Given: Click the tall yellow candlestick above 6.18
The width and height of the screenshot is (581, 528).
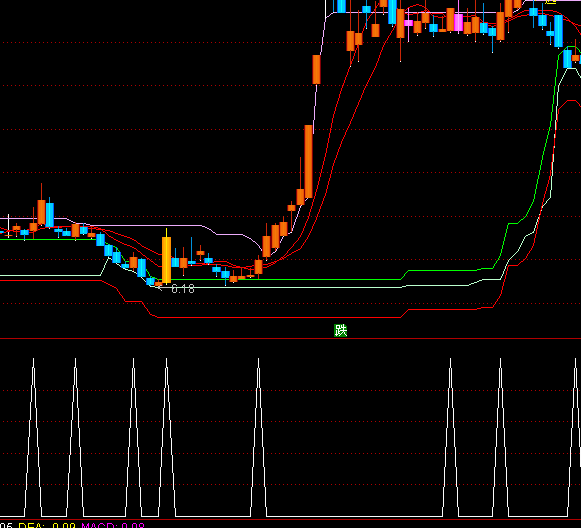Looking at the screenshot, I should [166, 259].
